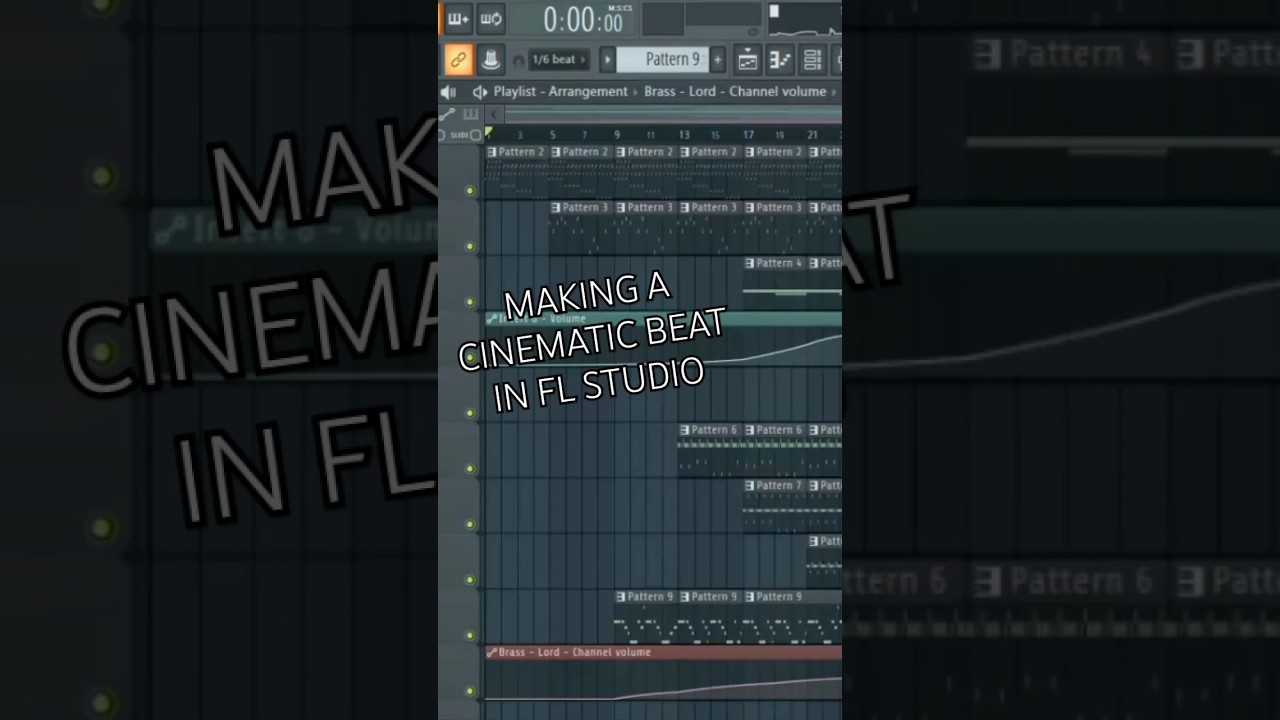The image size is (1280, 720).
Task: Mute the Pattern 2 track LED
Action: point(470,190)
